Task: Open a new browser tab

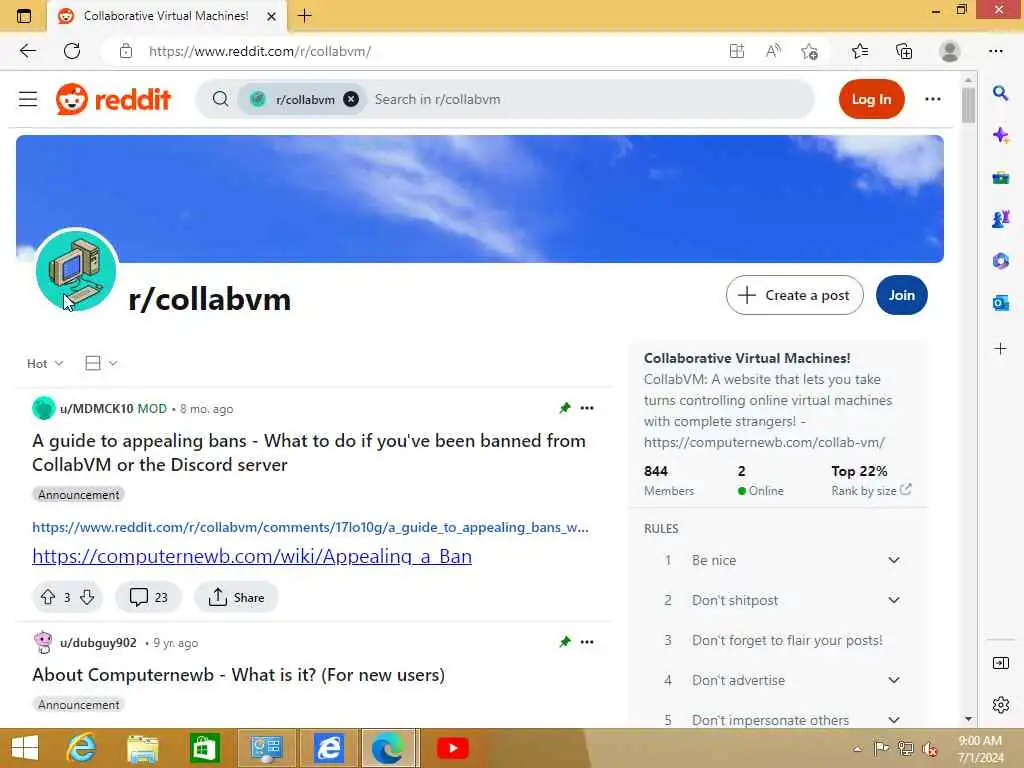Action: 304,16
